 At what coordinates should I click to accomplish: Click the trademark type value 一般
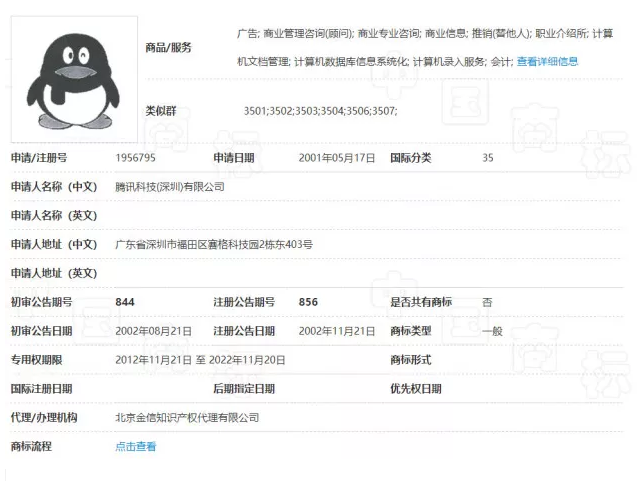492,331
